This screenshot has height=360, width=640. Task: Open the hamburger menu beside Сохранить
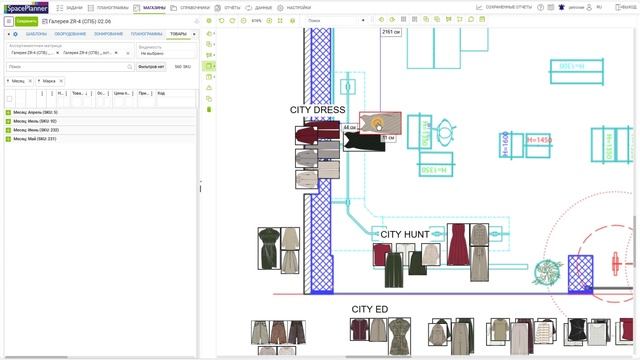coord(9,21)
